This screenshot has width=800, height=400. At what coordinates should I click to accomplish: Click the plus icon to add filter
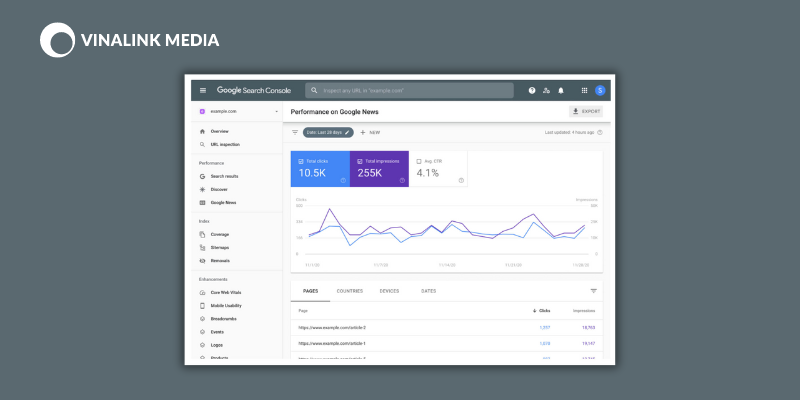pos(363,132)
